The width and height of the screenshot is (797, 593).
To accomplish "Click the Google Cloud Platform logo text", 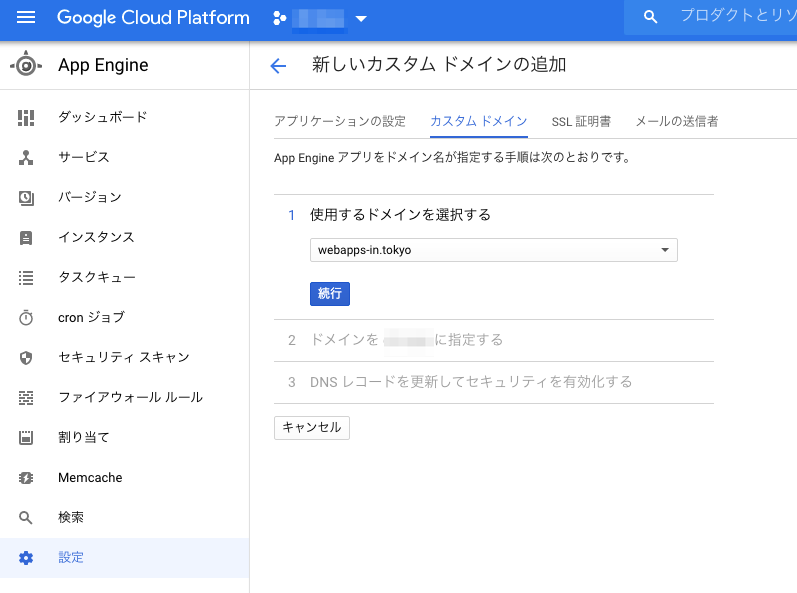I will click(153, 18).
